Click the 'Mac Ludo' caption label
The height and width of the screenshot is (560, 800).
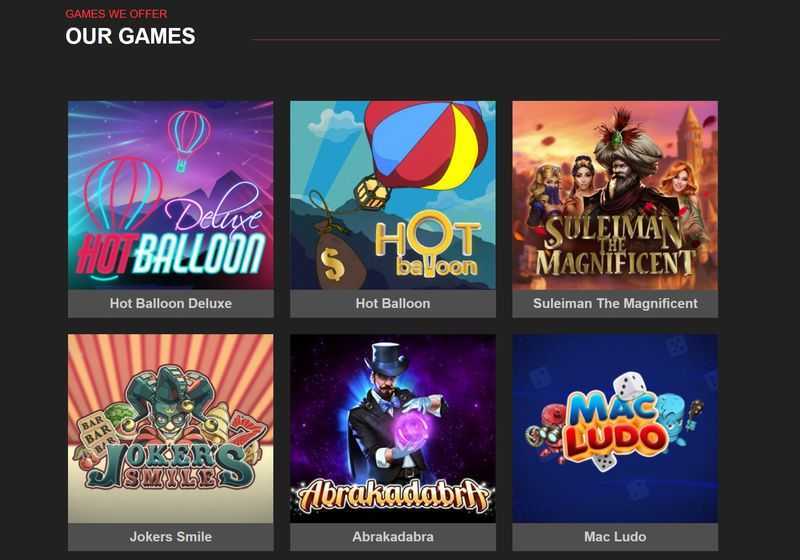click(x=615, y=537)
